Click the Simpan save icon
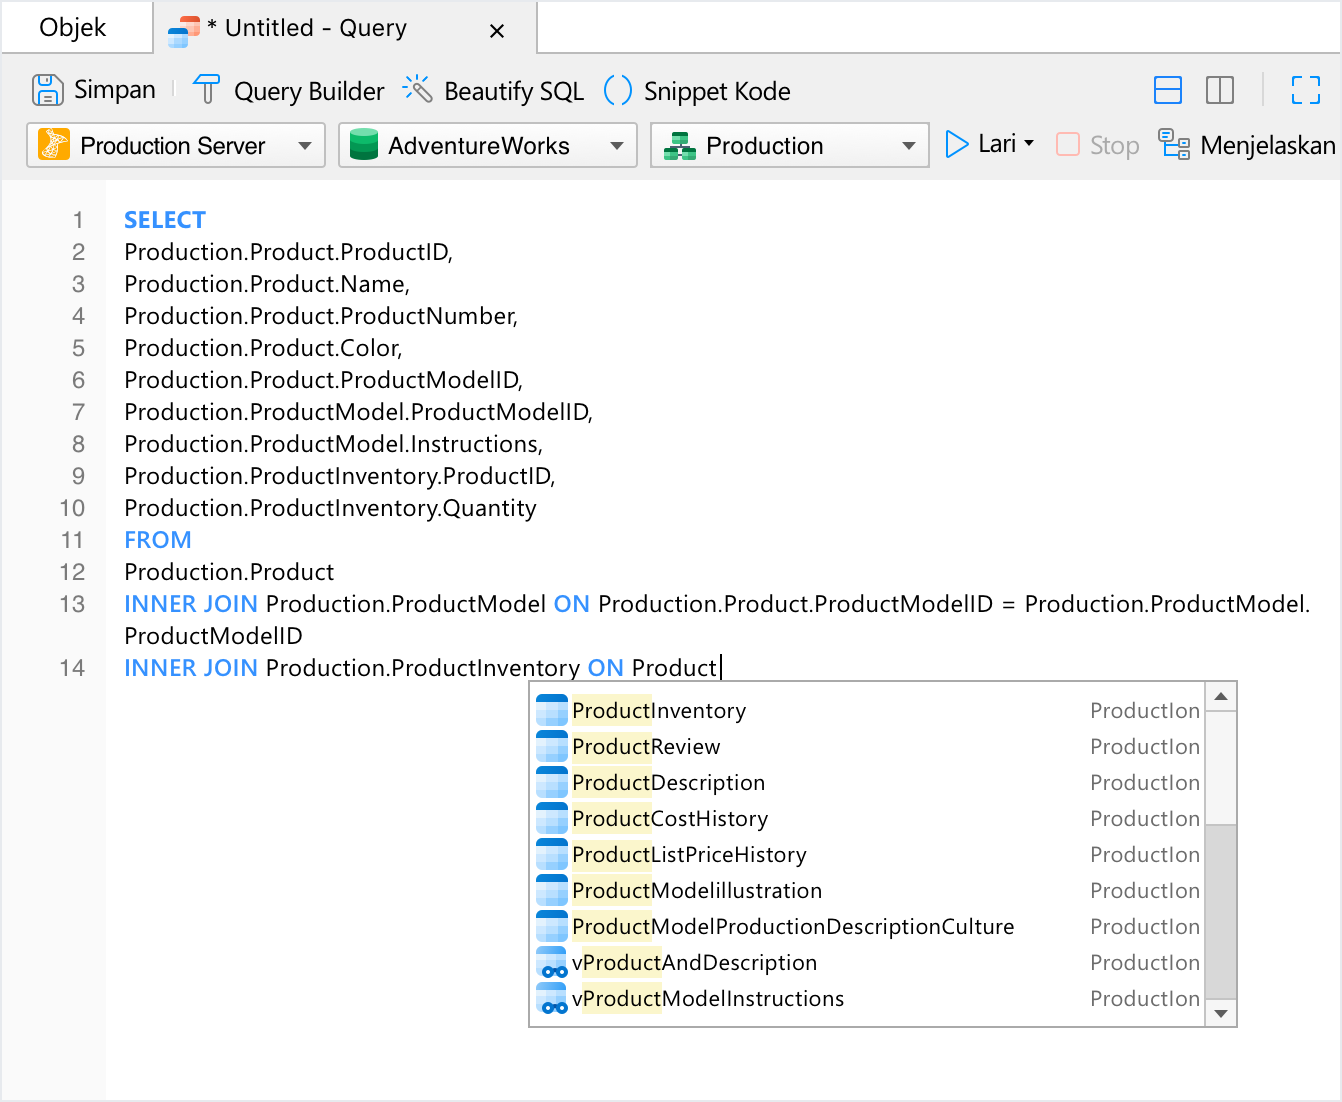Screen dimensions: 1342x1102 point(47,90)
